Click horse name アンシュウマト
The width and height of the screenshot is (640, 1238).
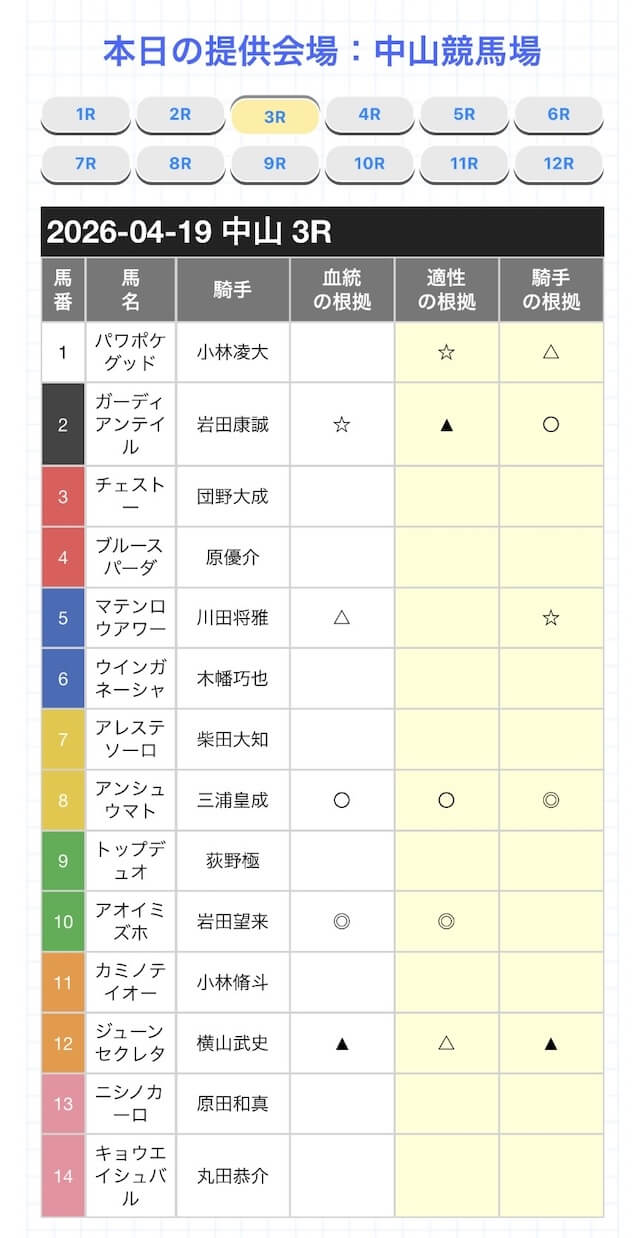[130, 800]
